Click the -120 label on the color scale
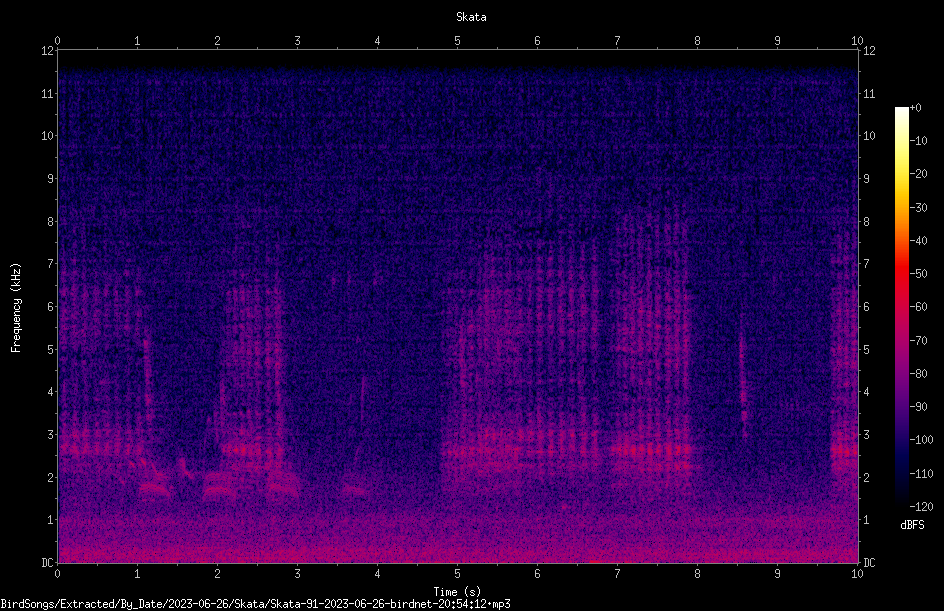944x611 pixels. pyautogui.click(x=922, y=507)
